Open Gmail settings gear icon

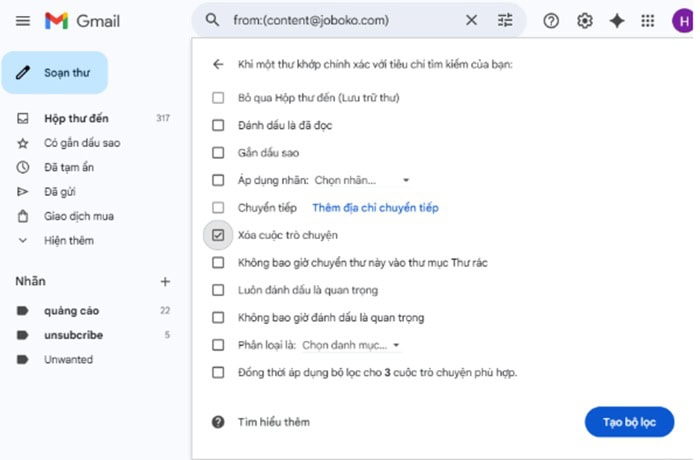click(x=584, y=21)
